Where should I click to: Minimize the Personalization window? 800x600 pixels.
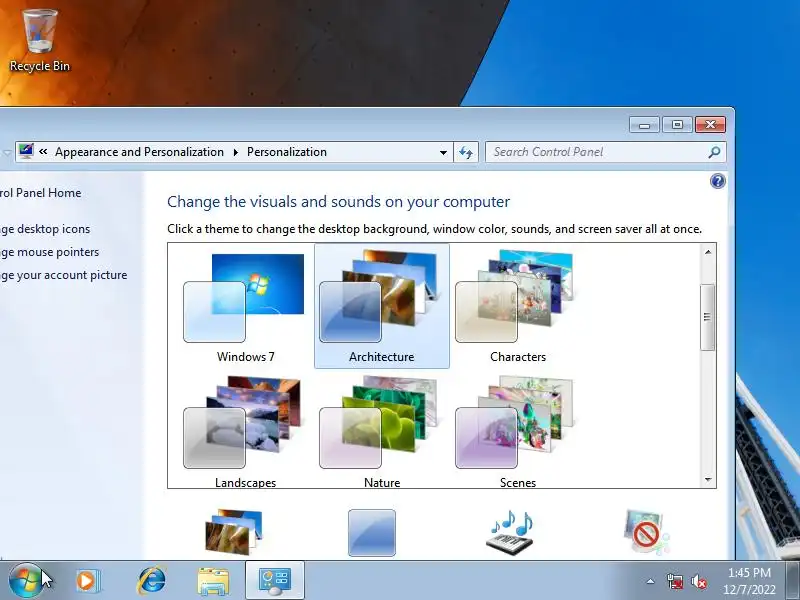[x=644, y=124]
